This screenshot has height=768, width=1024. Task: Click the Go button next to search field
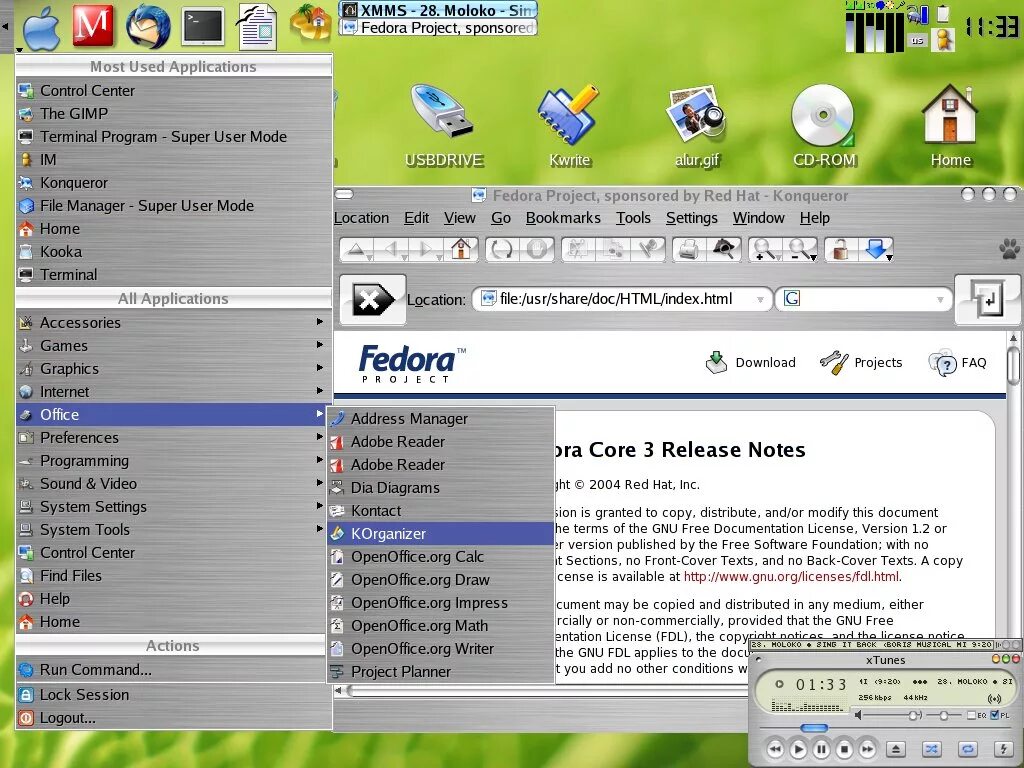tap(987, 300)
